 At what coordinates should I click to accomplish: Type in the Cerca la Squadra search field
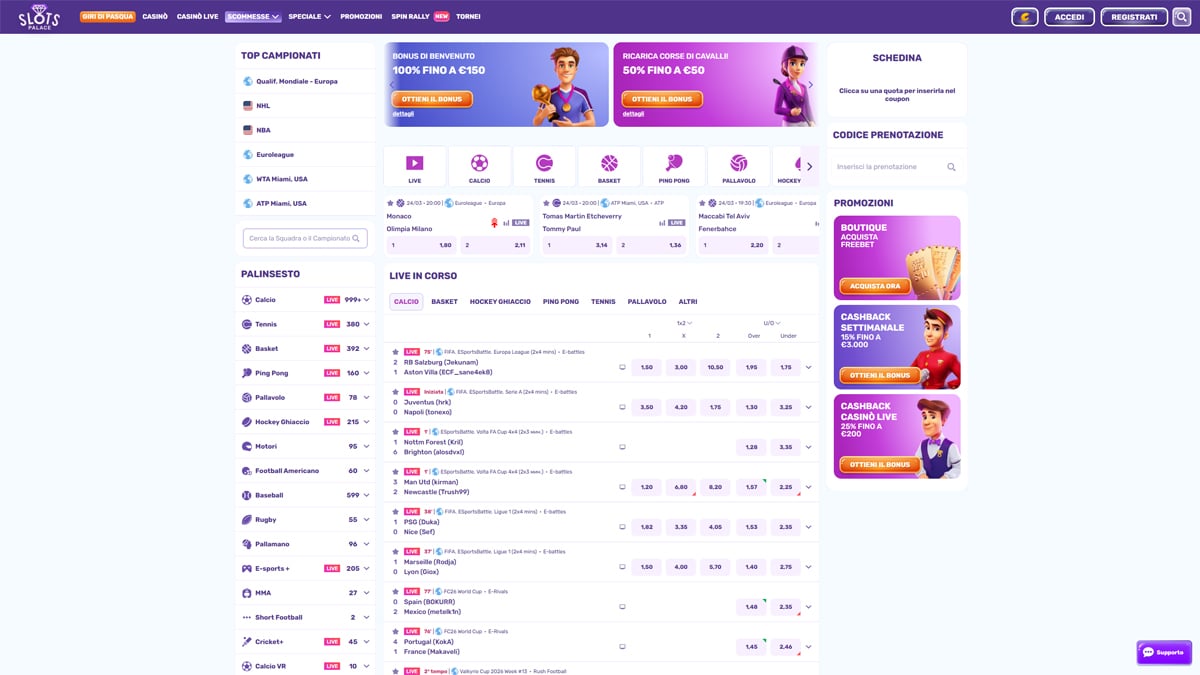(305, 238)
